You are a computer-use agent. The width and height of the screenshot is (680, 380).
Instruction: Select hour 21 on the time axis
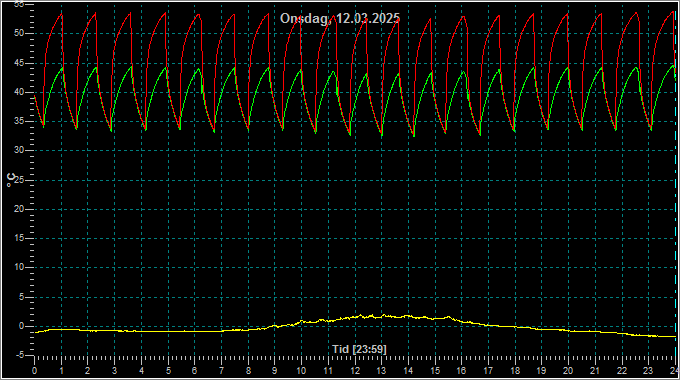(x=595, y=371)
